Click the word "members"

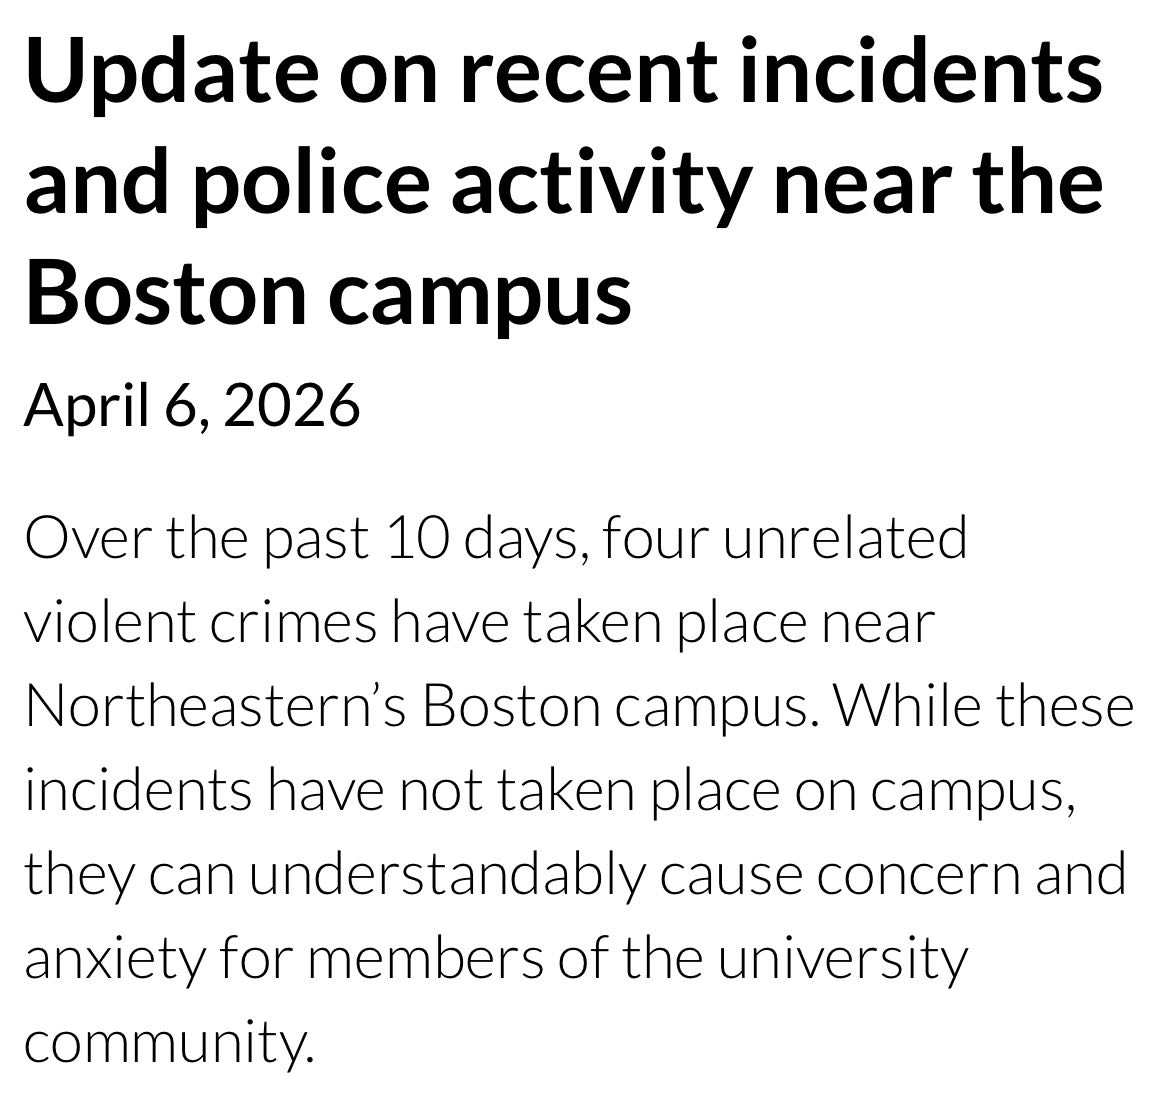coord(422,959)
